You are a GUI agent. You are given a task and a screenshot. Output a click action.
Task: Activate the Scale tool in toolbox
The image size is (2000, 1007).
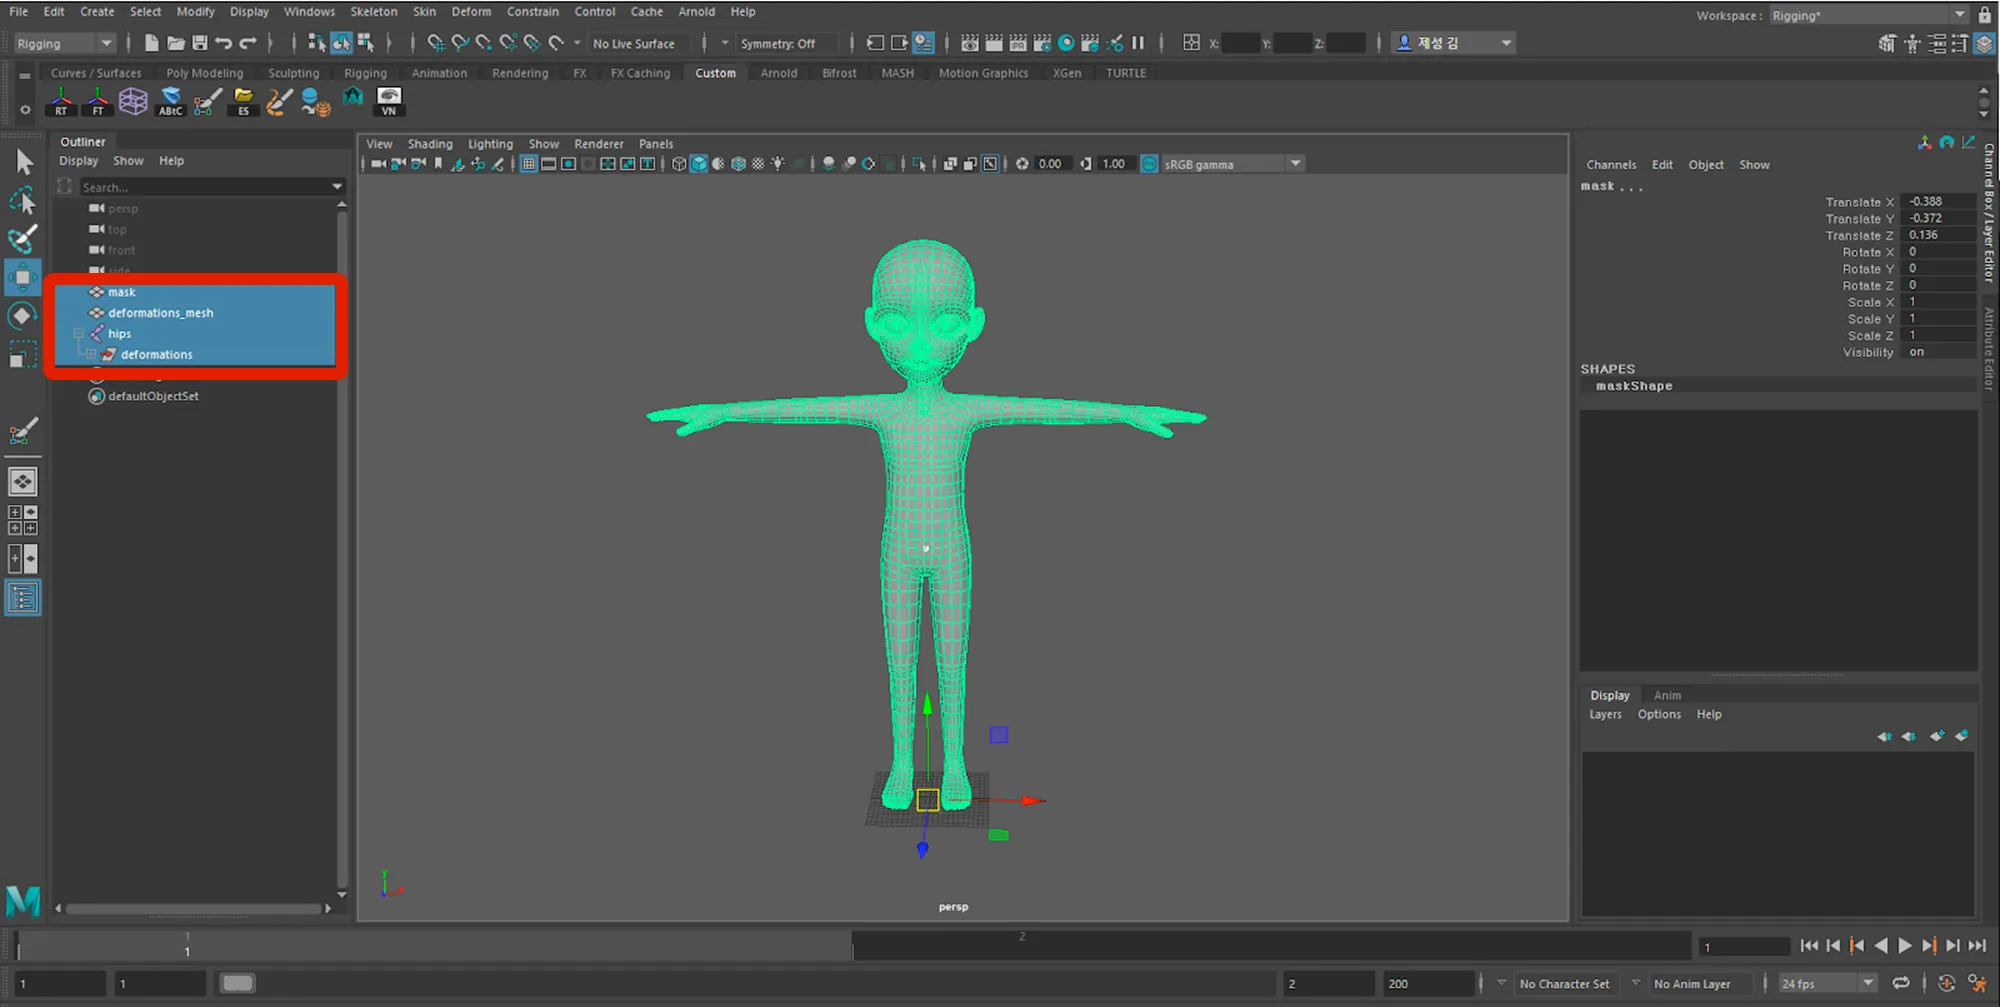(x=23, y=354)
